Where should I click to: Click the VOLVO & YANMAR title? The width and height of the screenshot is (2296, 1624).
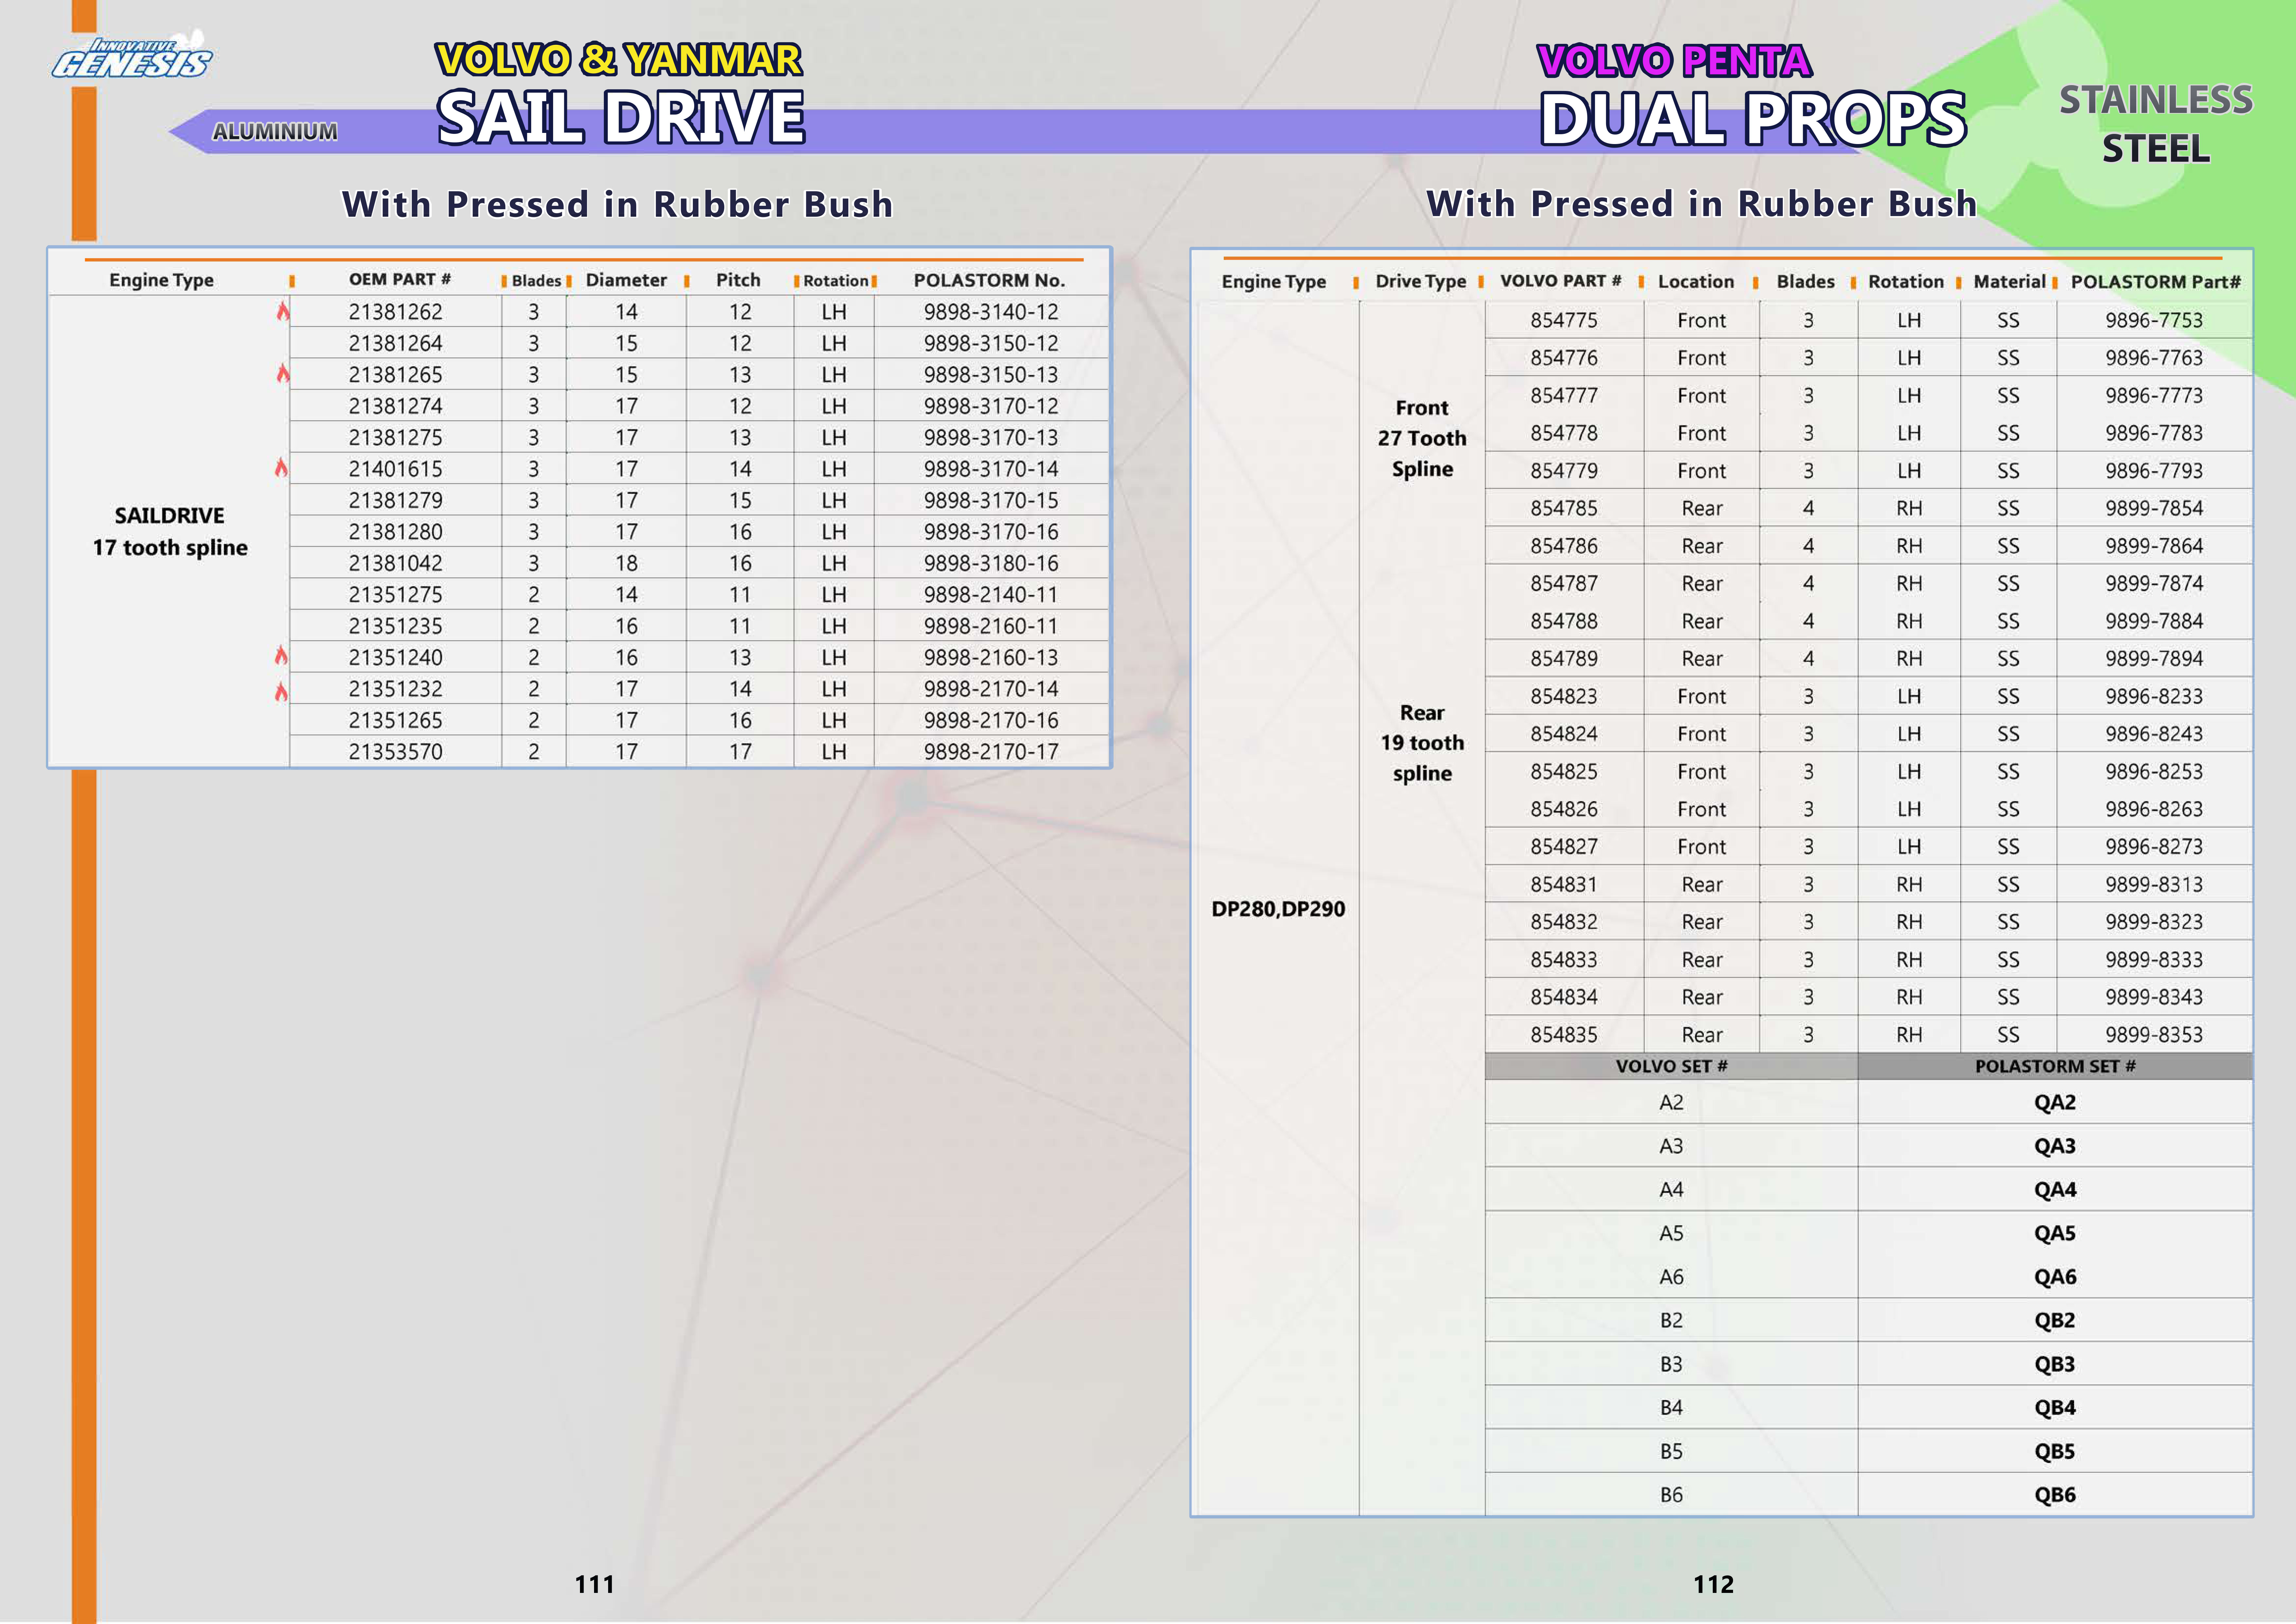(619, 60)
